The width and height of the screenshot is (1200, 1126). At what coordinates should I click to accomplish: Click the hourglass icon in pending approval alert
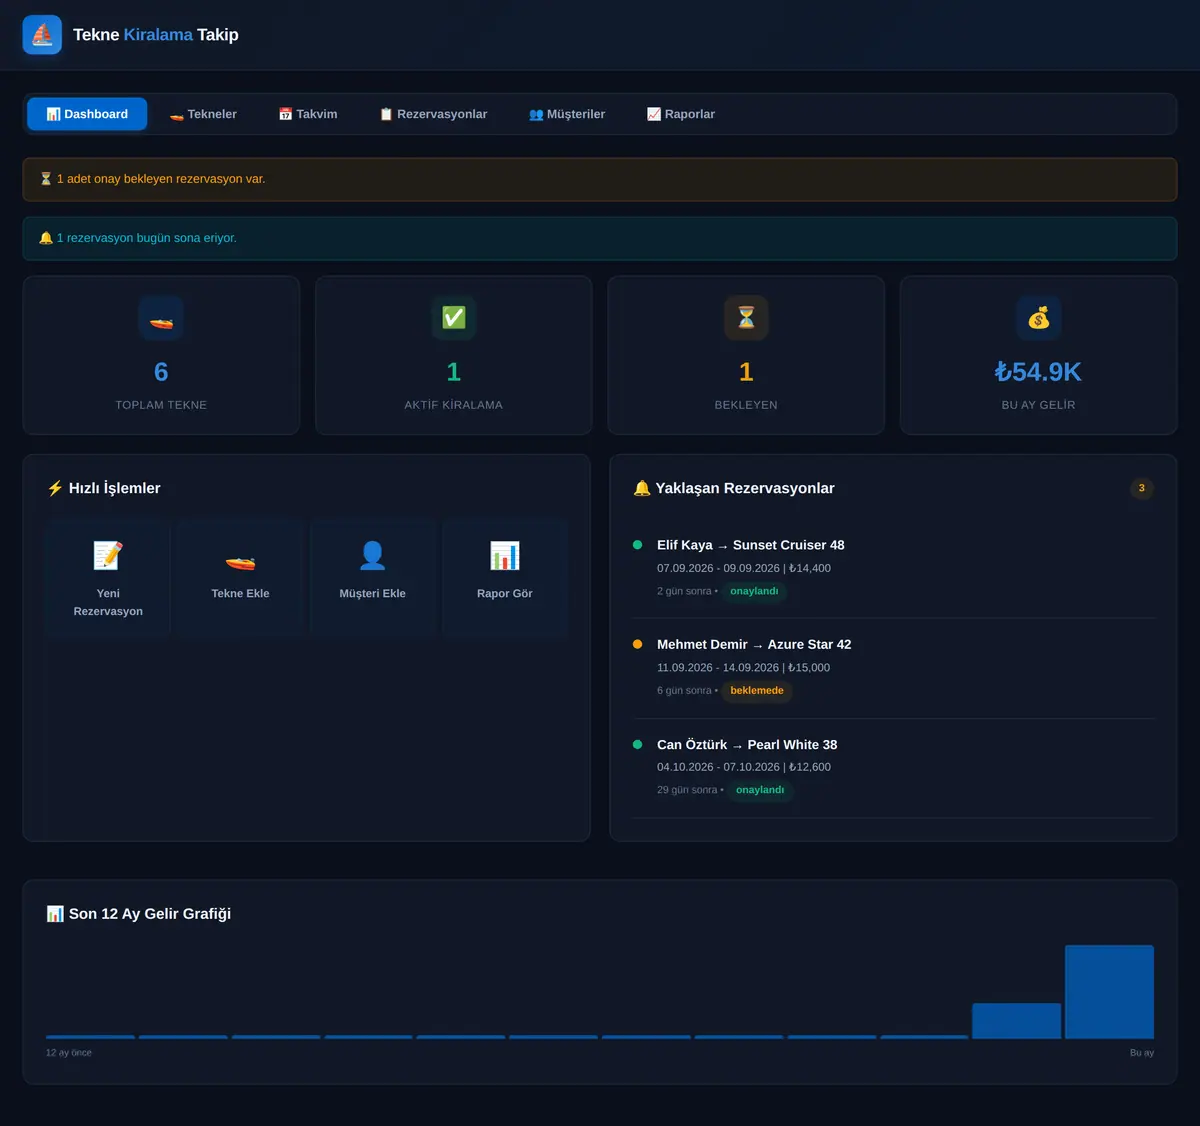(x=46, y=179)
